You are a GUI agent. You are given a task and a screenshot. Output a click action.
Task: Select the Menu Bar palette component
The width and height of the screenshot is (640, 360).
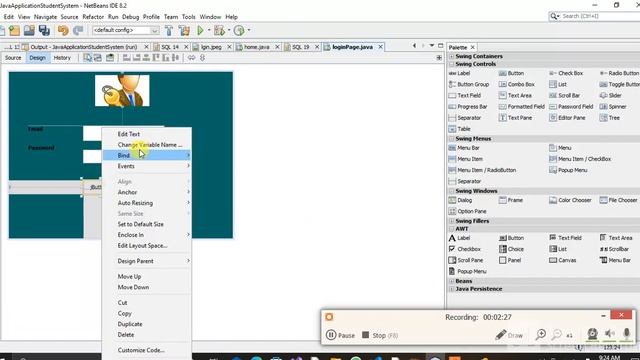(464, 148)
